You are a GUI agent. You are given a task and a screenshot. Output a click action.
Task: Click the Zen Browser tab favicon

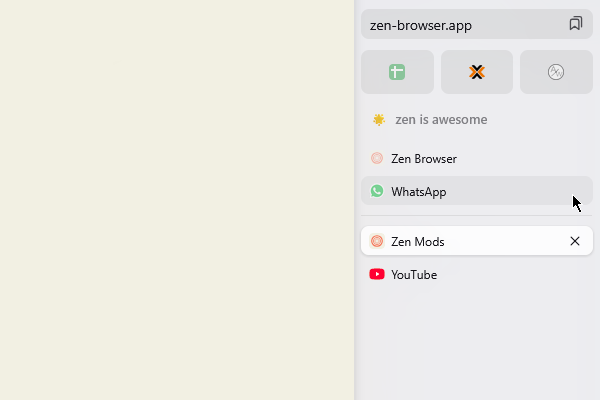(x=377, y=158)
